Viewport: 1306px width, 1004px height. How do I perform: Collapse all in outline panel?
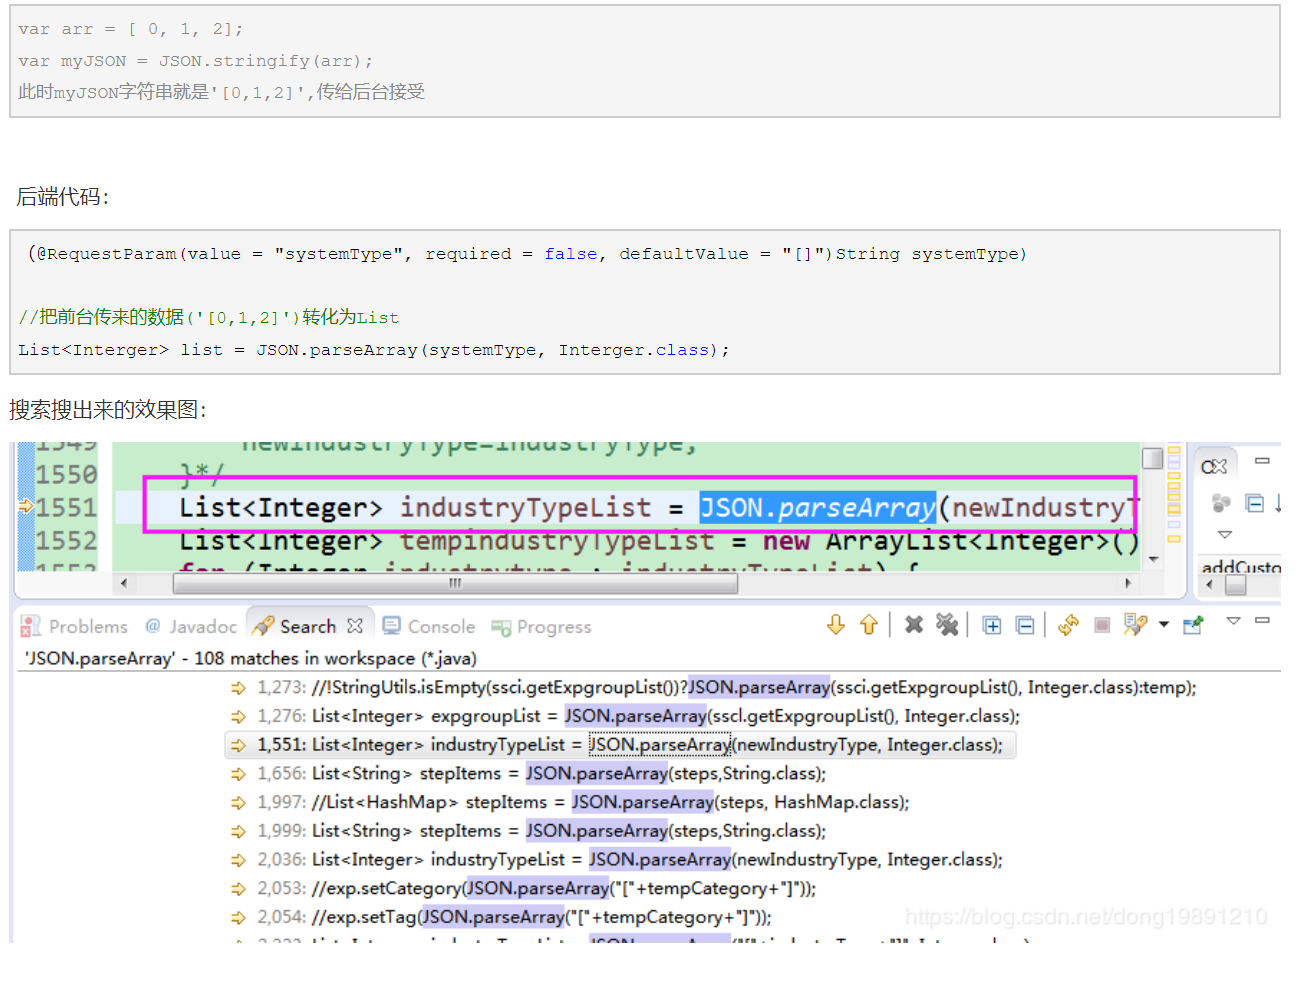coord(1255,503)
